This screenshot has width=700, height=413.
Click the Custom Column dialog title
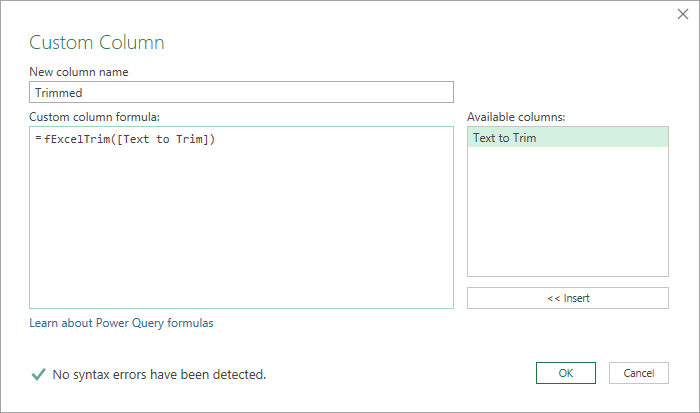[97, 42]
